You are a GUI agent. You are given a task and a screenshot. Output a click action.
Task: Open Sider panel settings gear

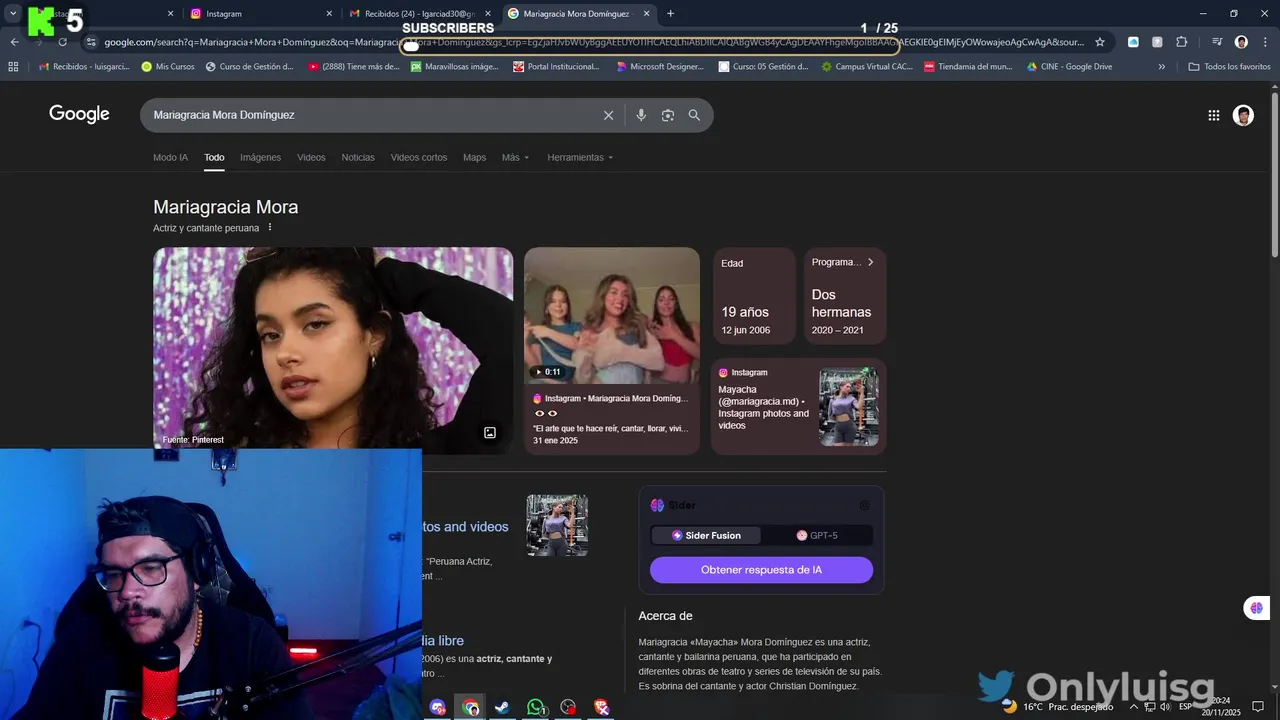pyautogui.click(x=865, y=505)
